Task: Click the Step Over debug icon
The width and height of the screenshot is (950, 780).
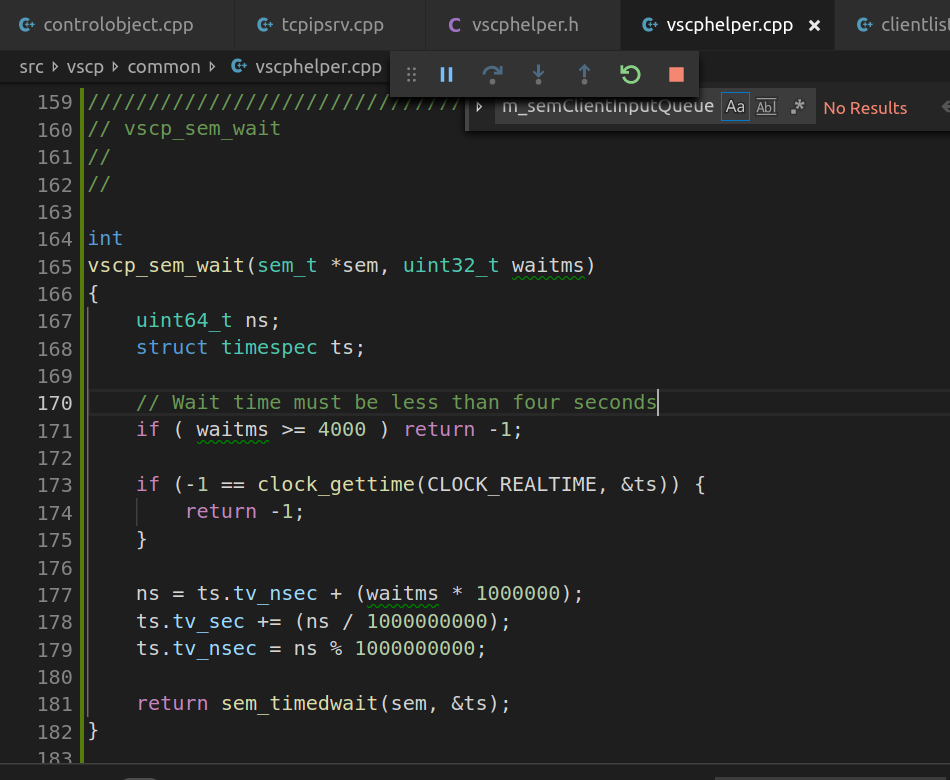Action: pos(492,75)
